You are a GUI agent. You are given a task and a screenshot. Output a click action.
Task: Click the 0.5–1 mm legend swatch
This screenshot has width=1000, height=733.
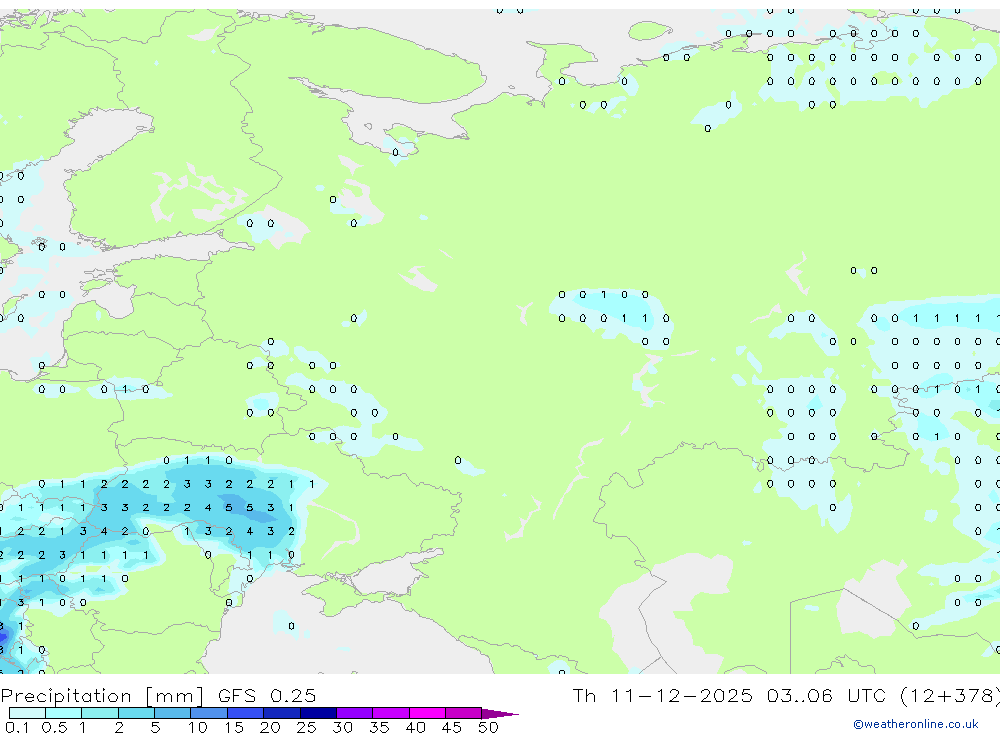[x=64, y=713]
